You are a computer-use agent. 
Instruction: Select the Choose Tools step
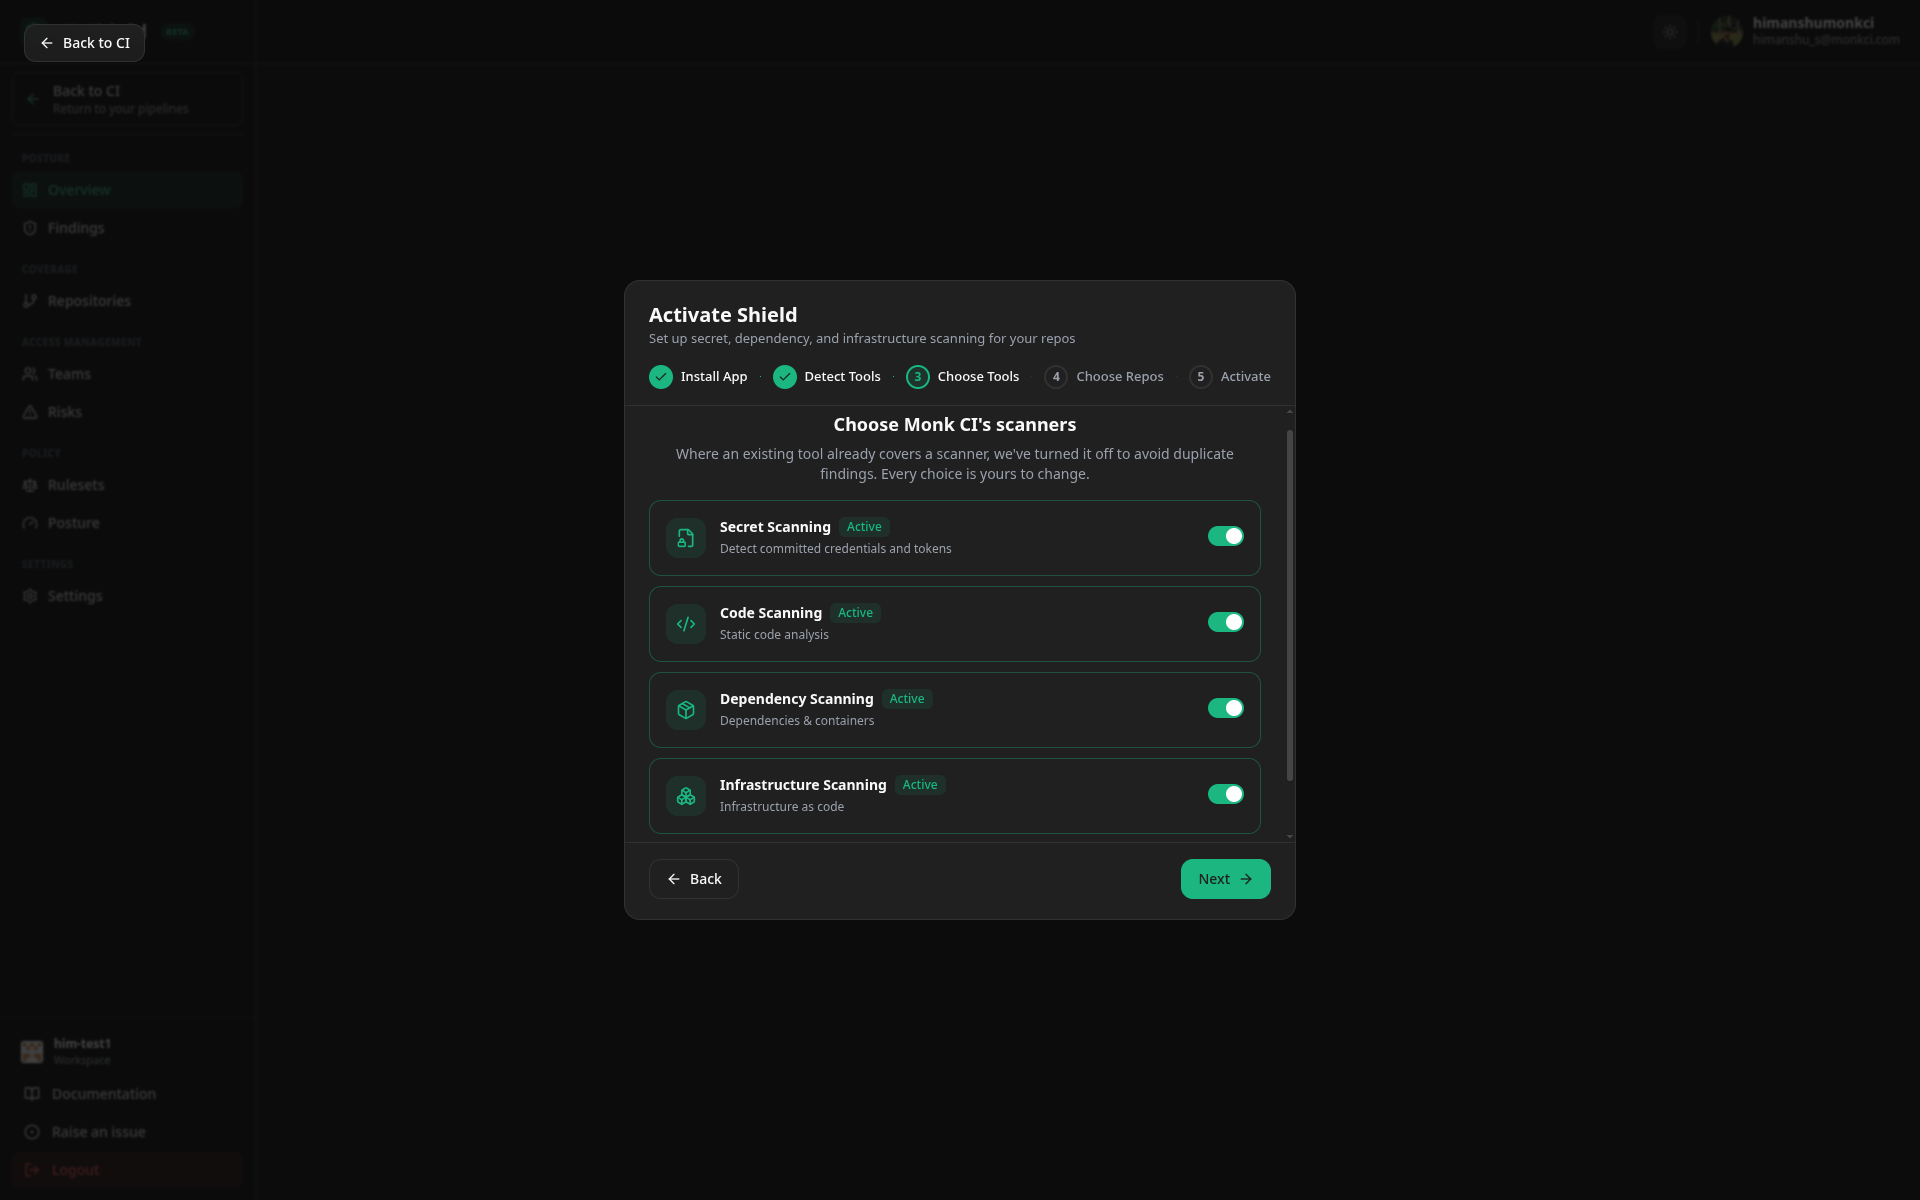tap(962, 377)
